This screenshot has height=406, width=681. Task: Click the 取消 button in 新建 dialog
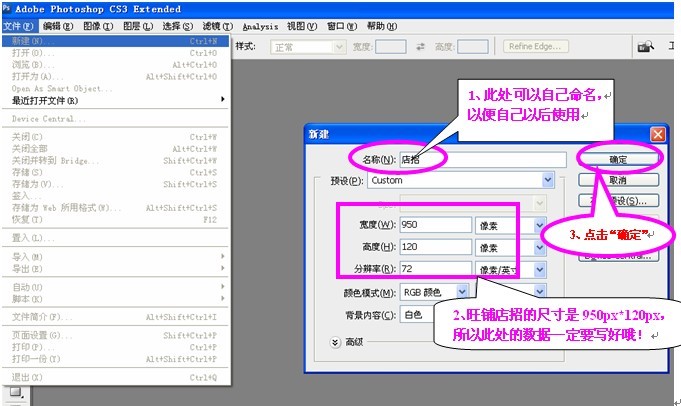click(x=618, y=180)
